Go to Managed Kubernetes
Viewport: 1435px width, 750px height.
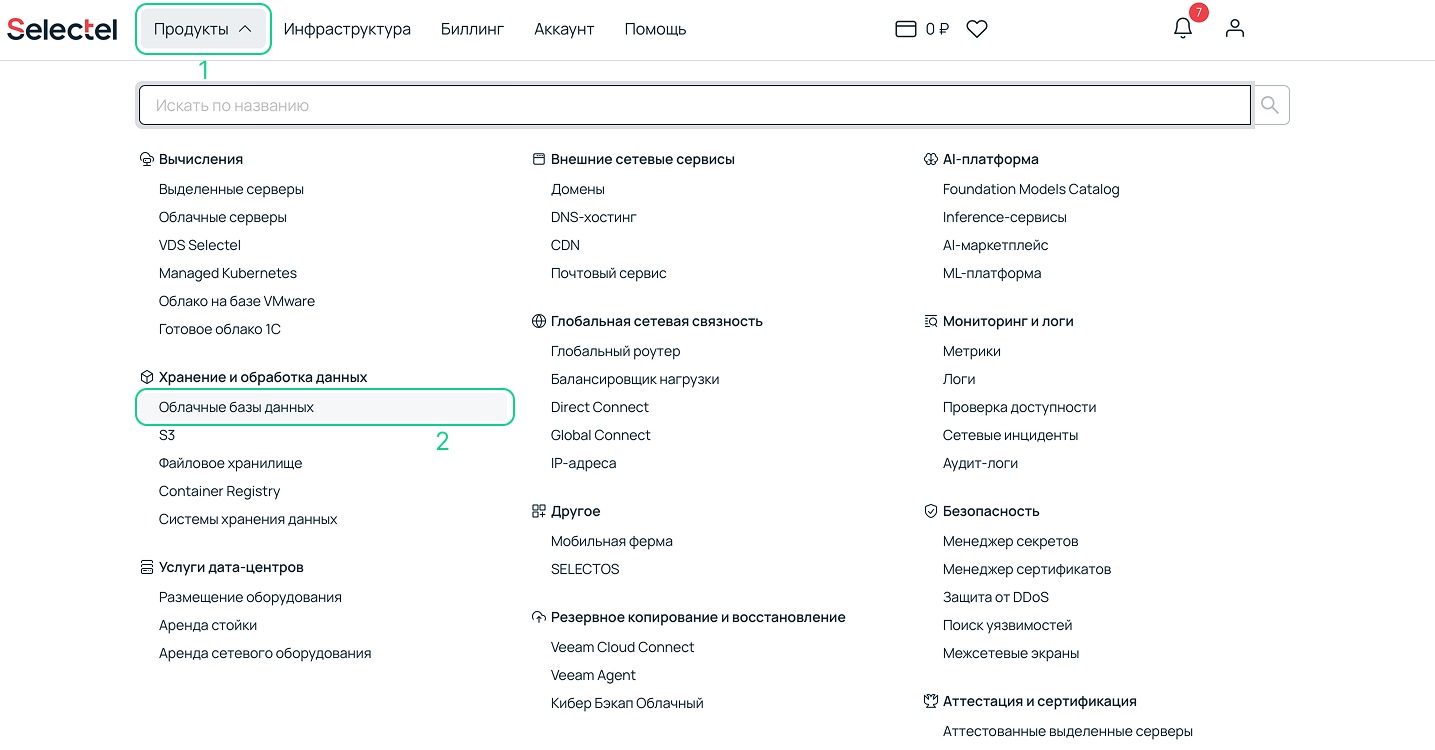tap(228, 273)
